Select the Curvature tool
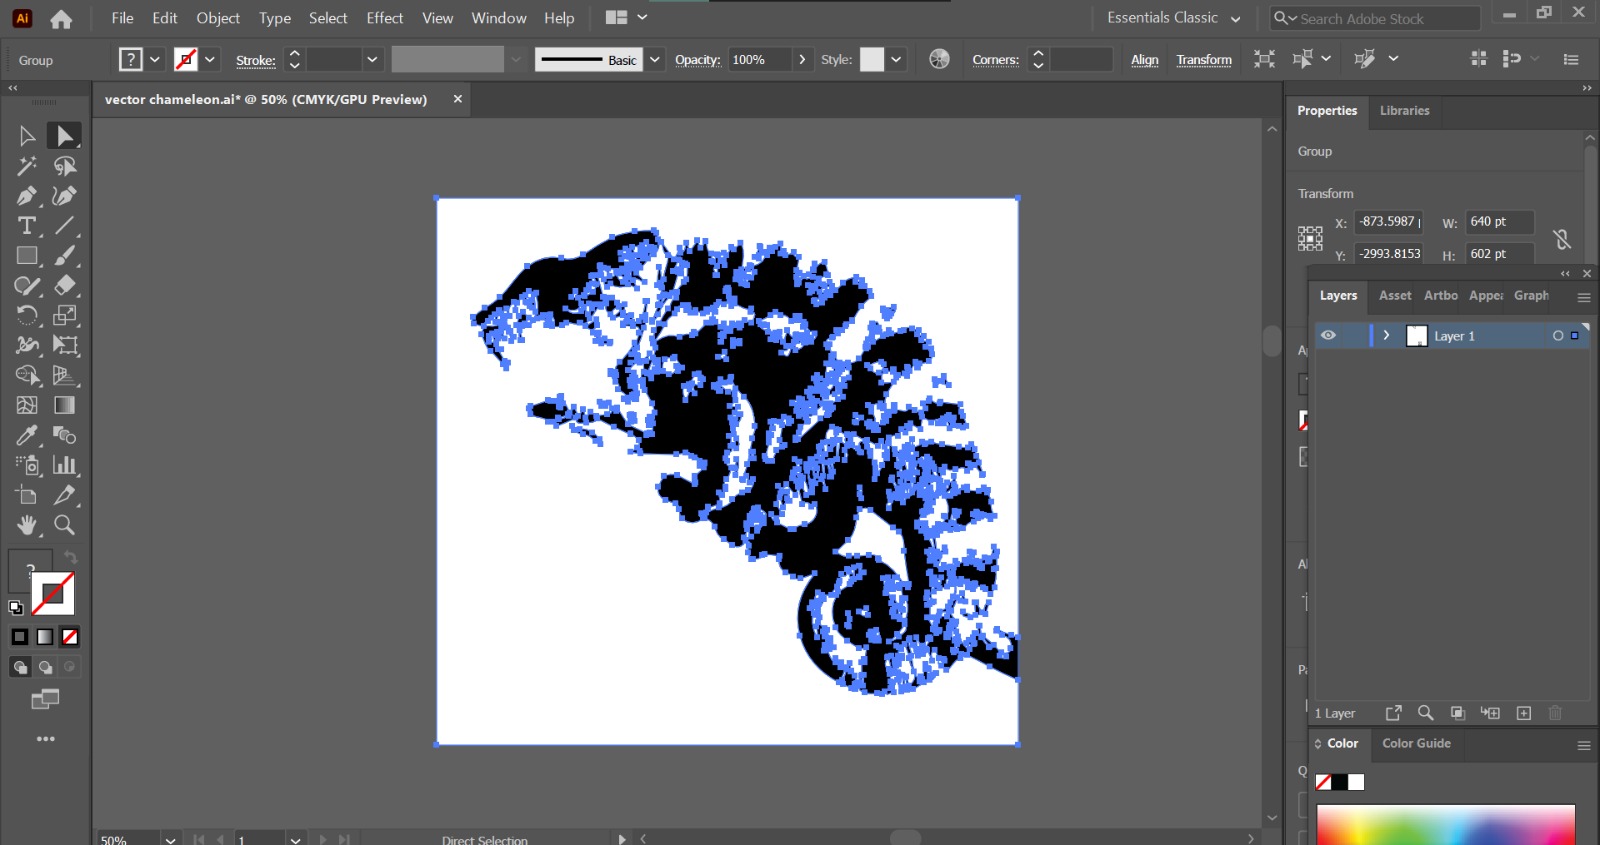 (x=65, y=196)
